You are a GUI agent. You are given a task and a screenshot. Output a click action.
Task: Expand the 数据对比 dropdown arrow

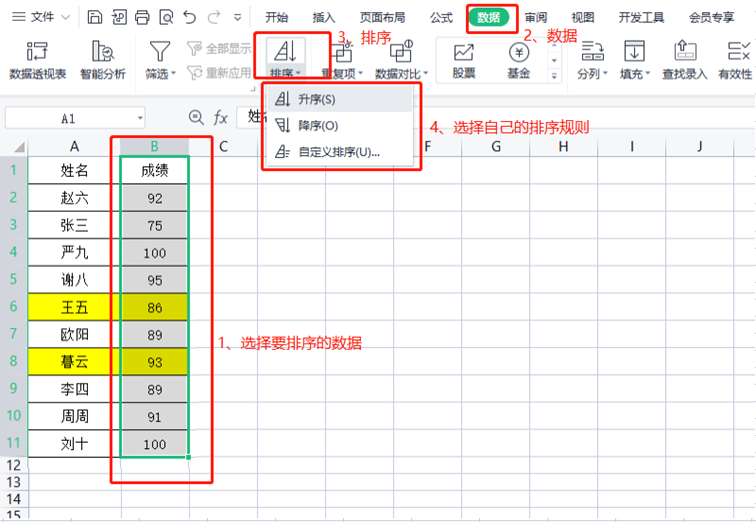pos(425,74)
